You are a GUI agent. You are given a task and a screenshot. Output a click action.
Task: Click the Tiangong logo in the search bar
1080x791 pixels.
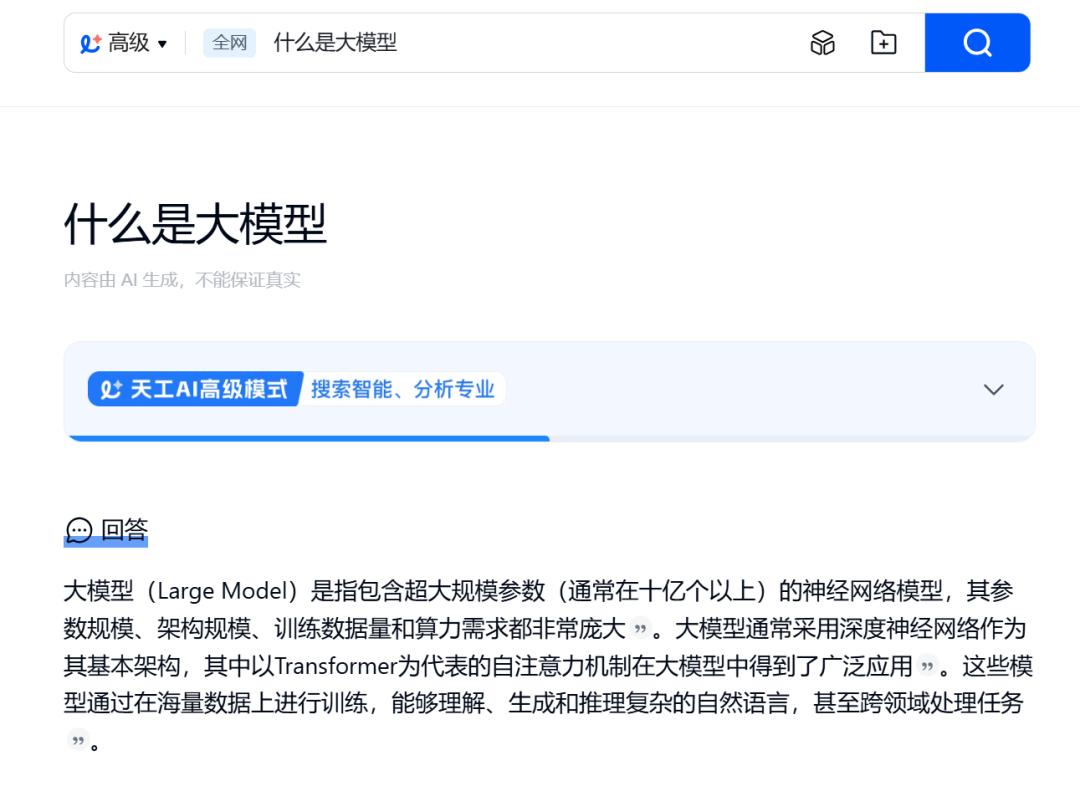(x=91, y=43)
